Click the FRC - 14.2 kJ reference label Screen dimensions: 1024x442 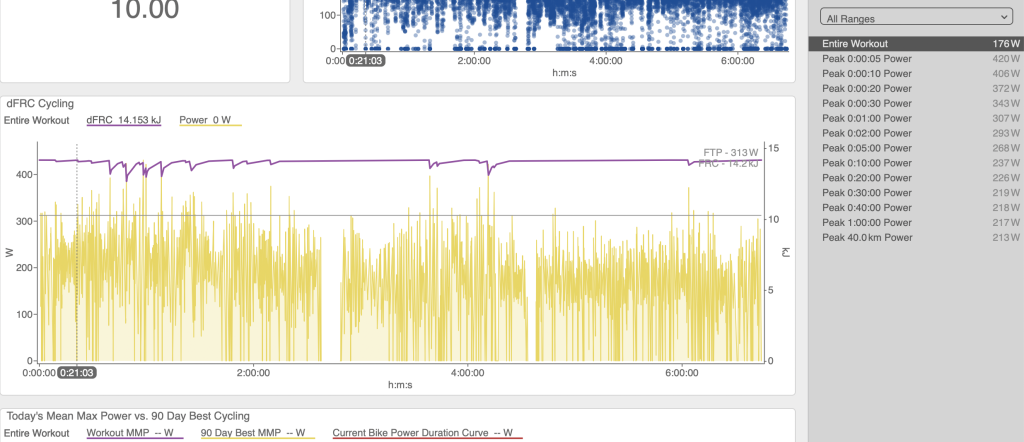click(x=728, y=163)
